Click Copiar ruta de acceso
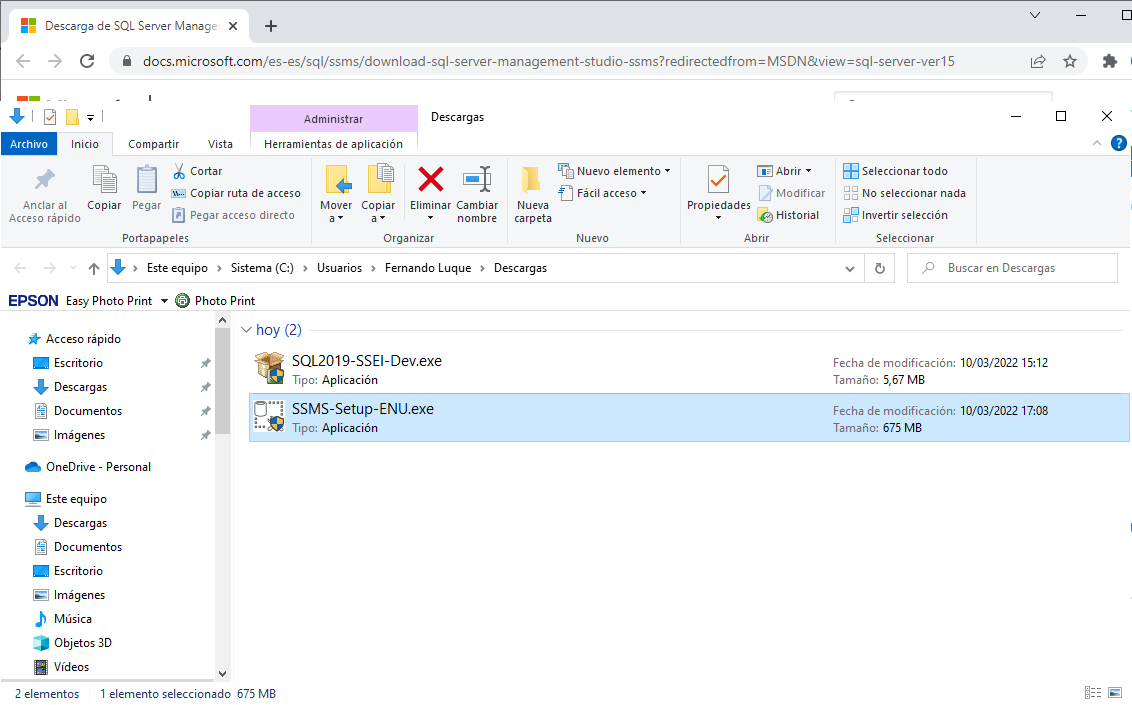Image resolution: width=1132 pixels, height=705 pixels. [x=236, y=193]
